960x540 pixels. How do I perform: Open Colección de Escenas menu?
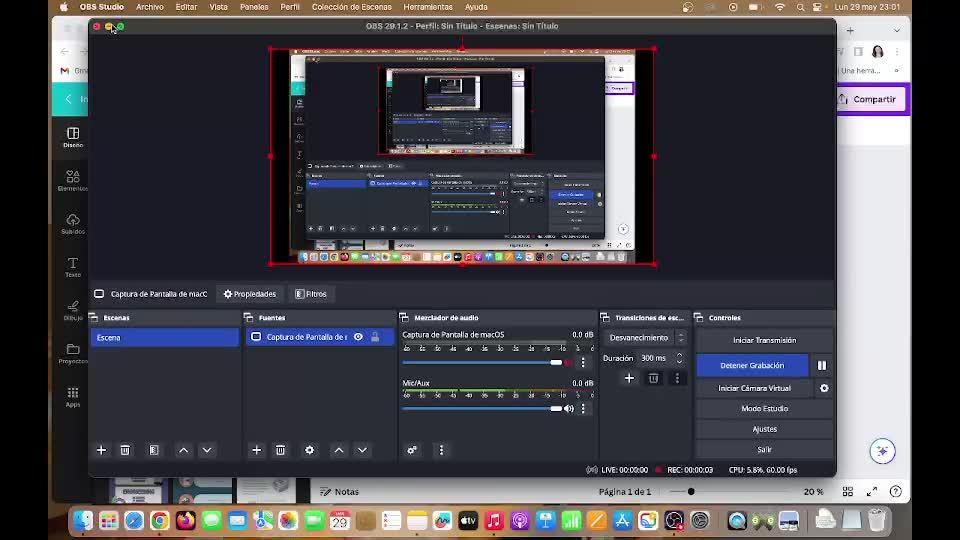[351, 7]
